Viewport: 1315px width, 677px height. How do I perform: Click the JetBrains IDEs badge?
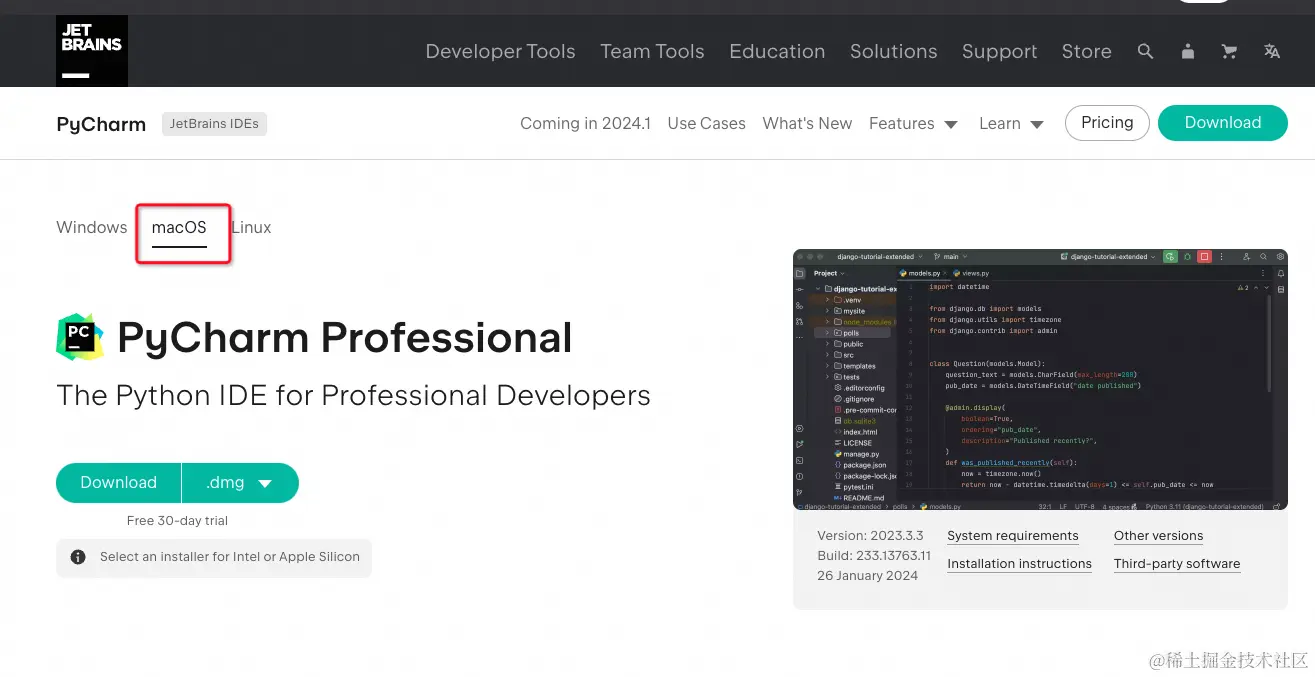[214, 124]
